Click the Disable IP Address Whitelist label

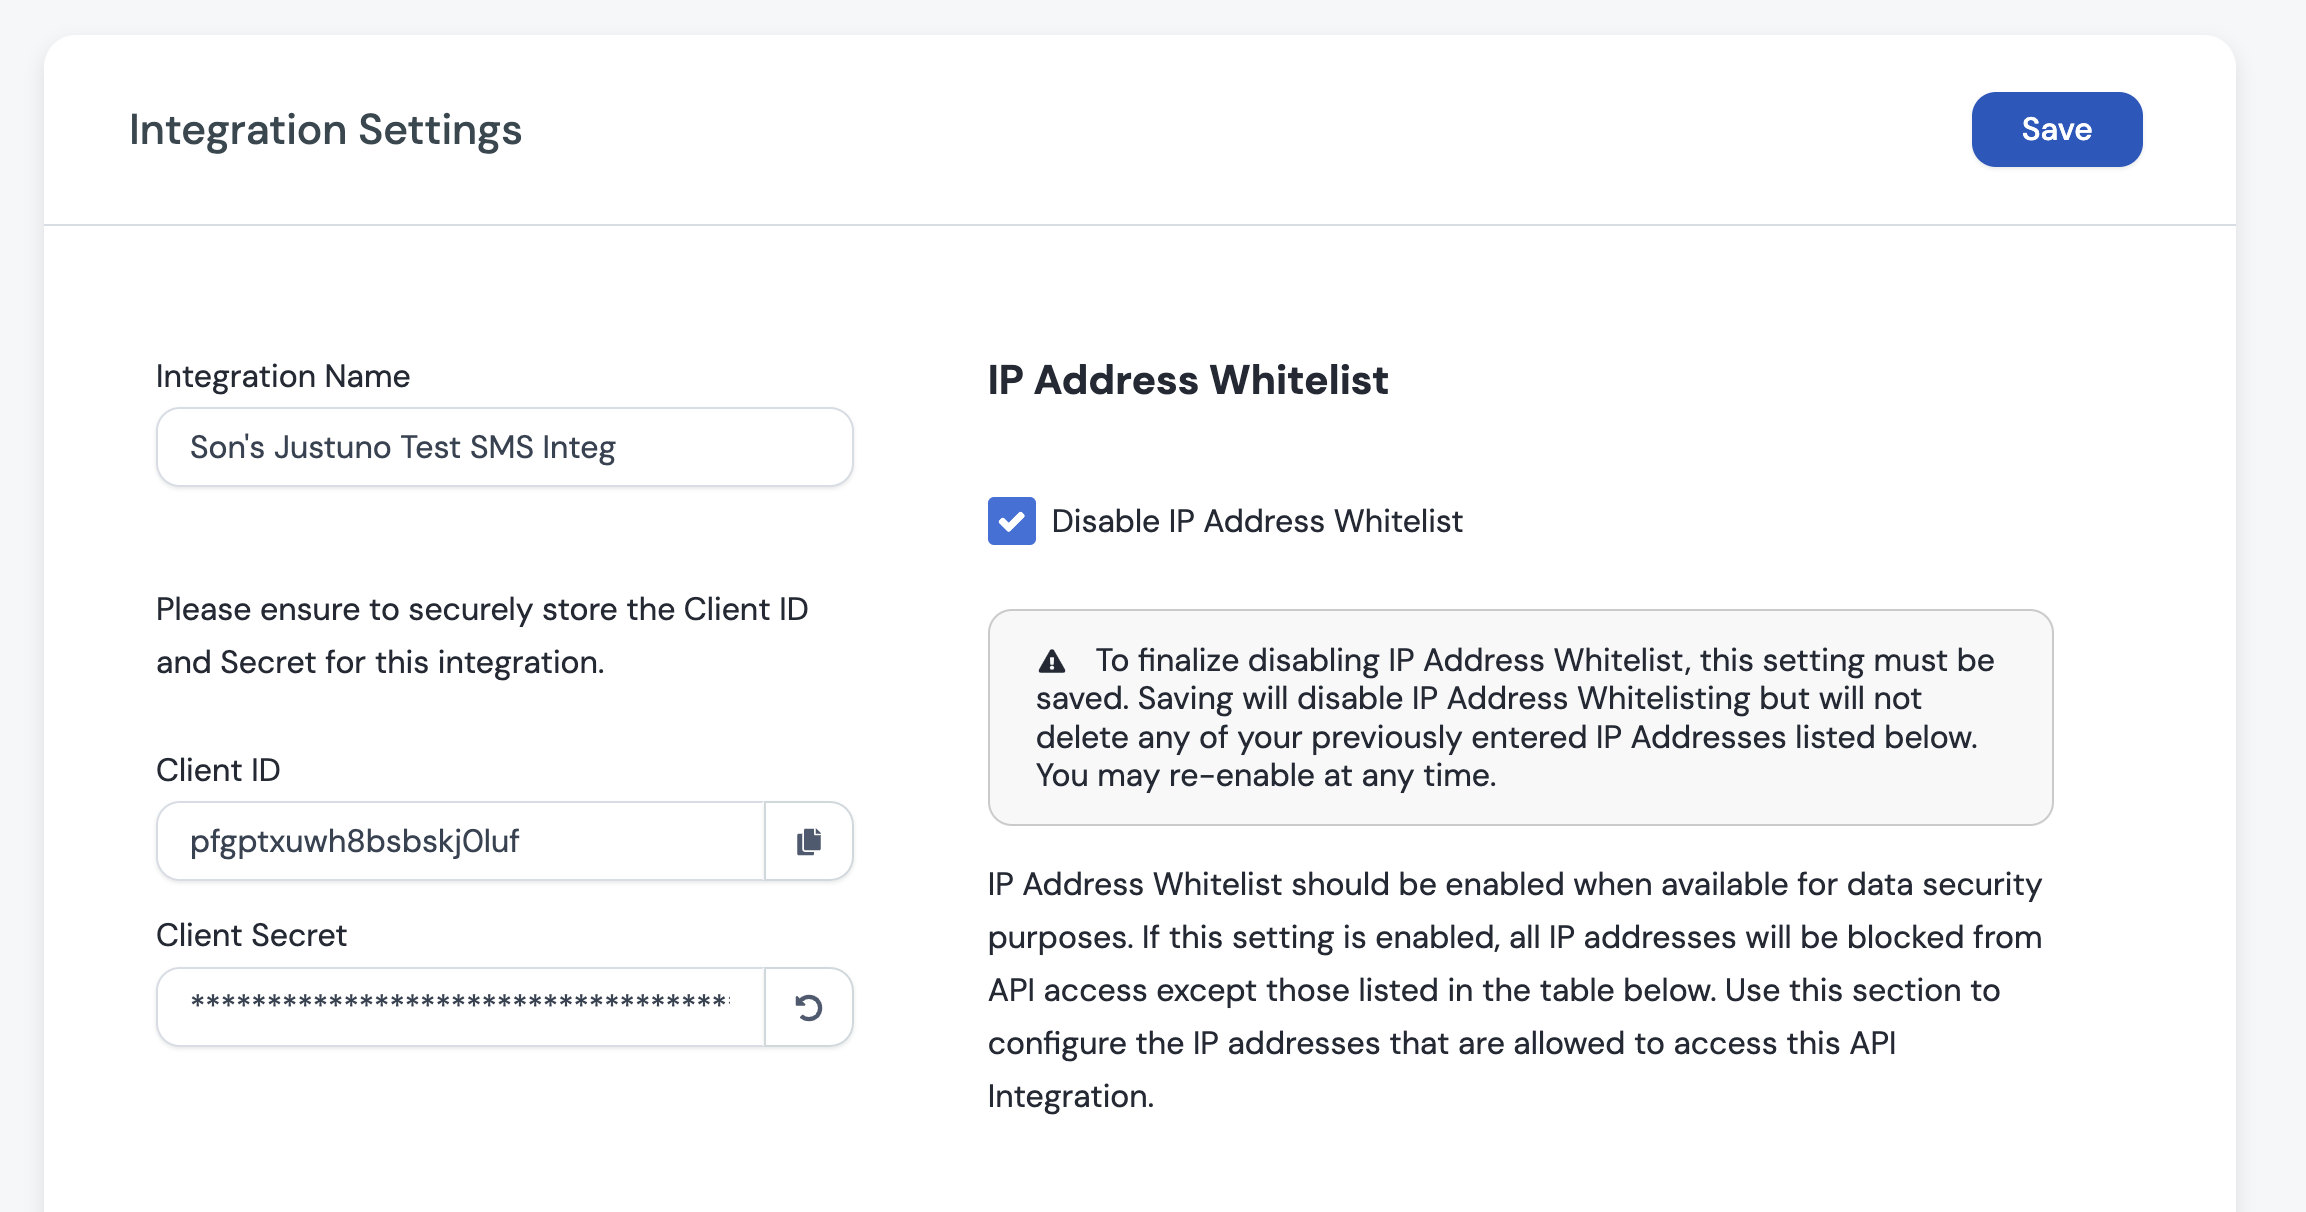tap(1256, 521)
